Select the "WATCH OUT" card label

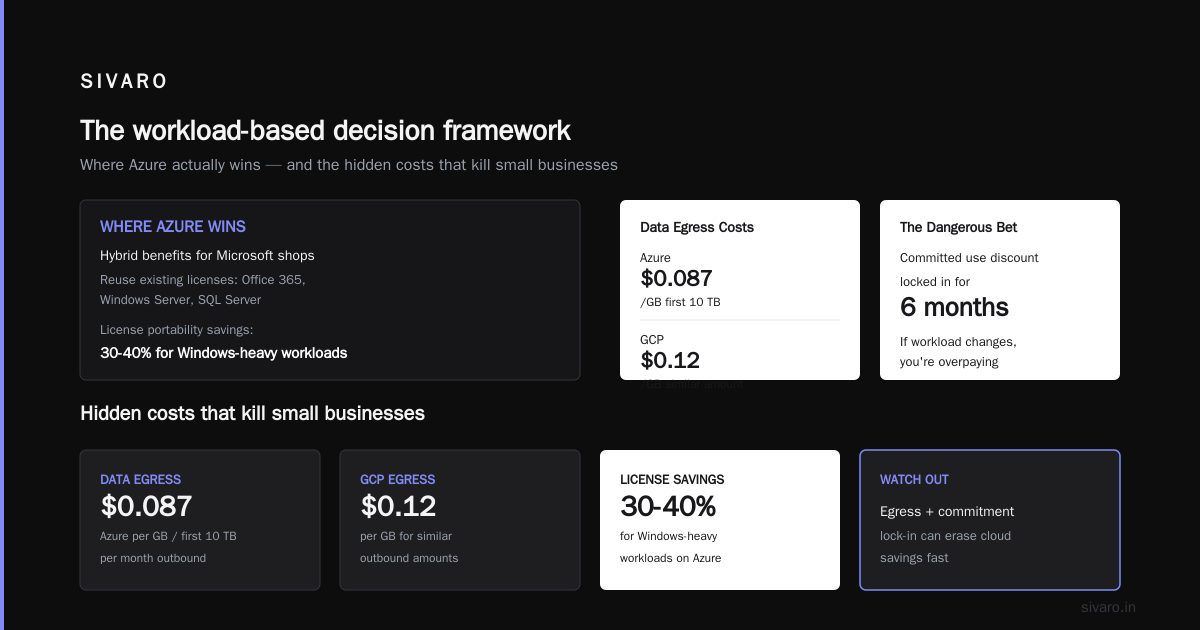(914, 480)
